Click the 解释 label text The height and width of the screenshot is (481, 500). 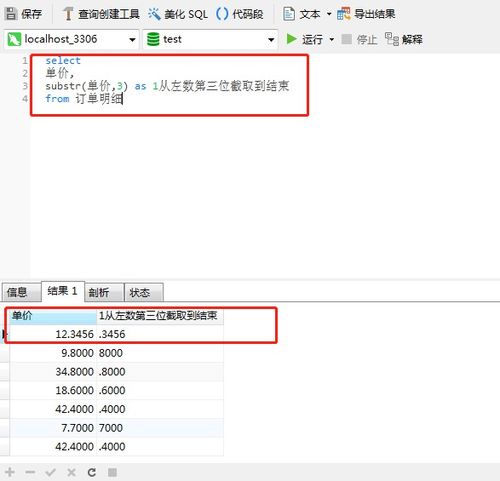412,39
